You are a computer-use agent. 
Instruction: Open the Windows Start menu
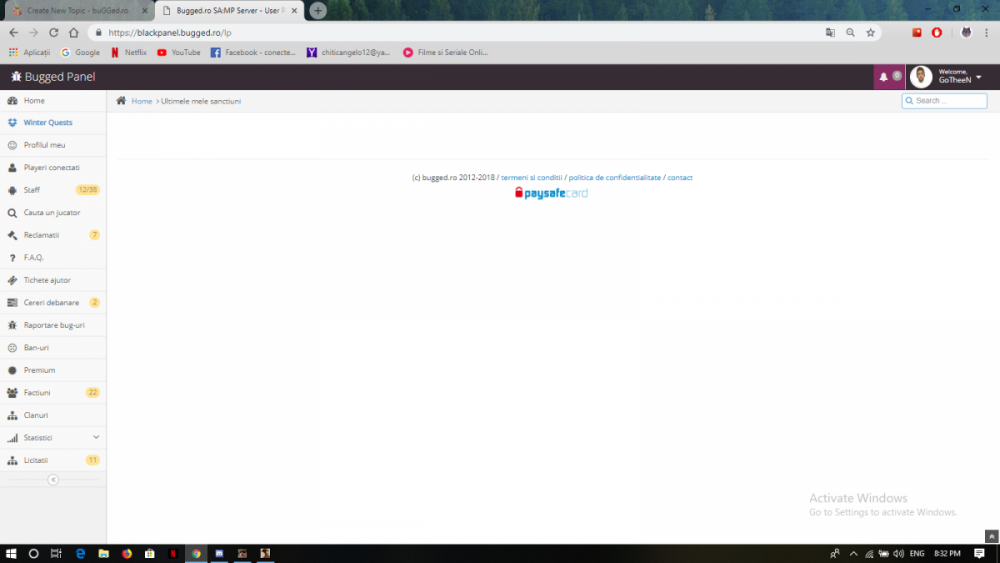tap(10, 553)
